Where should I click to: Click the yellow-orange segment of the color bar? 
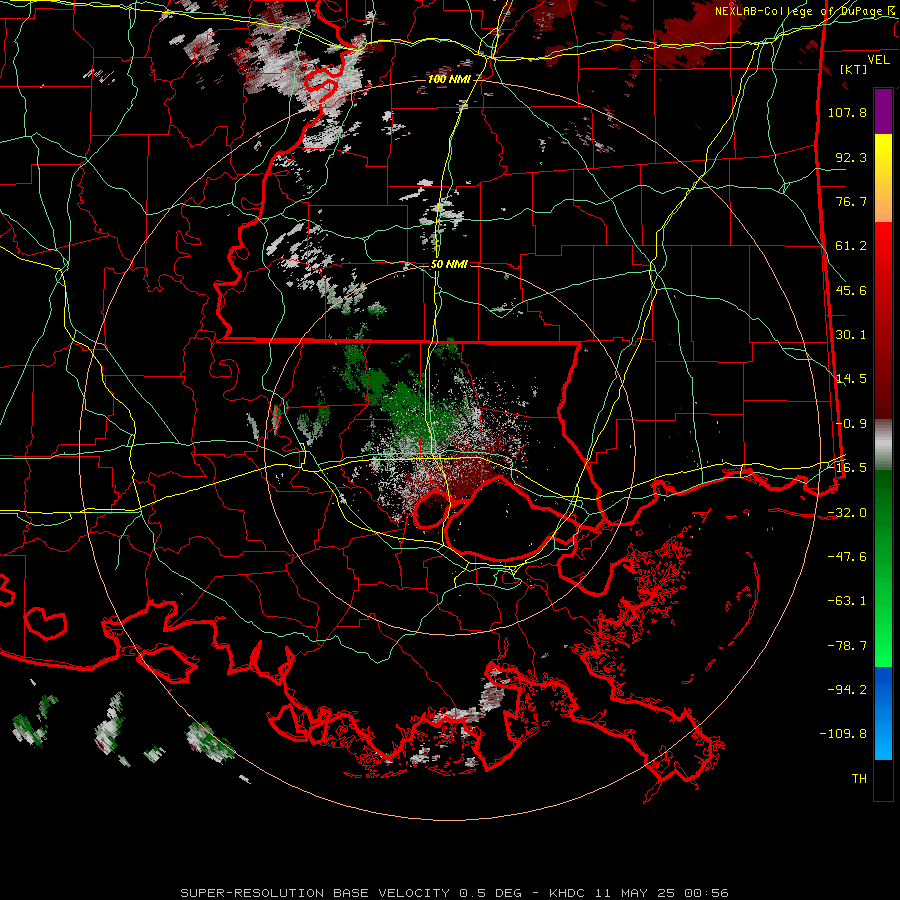(x=883, y=178)
